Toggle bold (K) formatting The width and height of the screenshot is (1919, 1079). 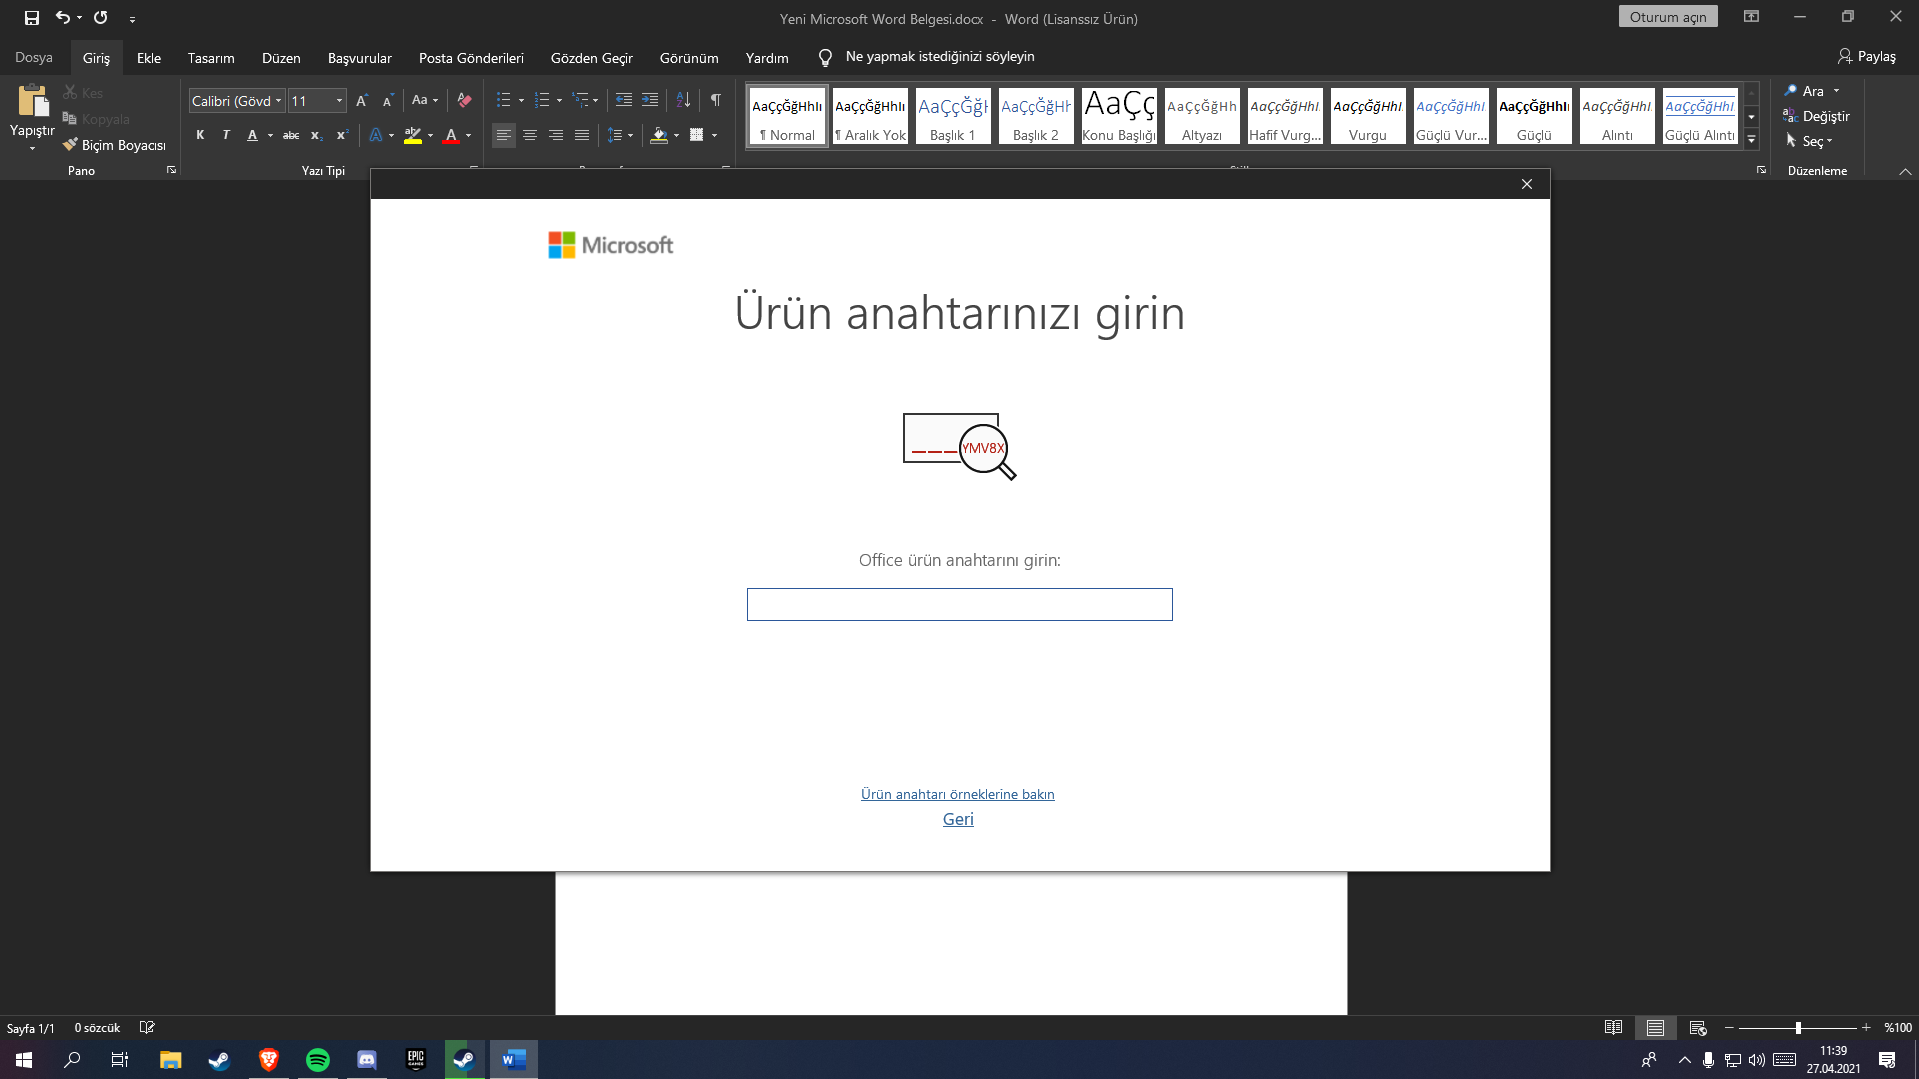click(200, 135)
